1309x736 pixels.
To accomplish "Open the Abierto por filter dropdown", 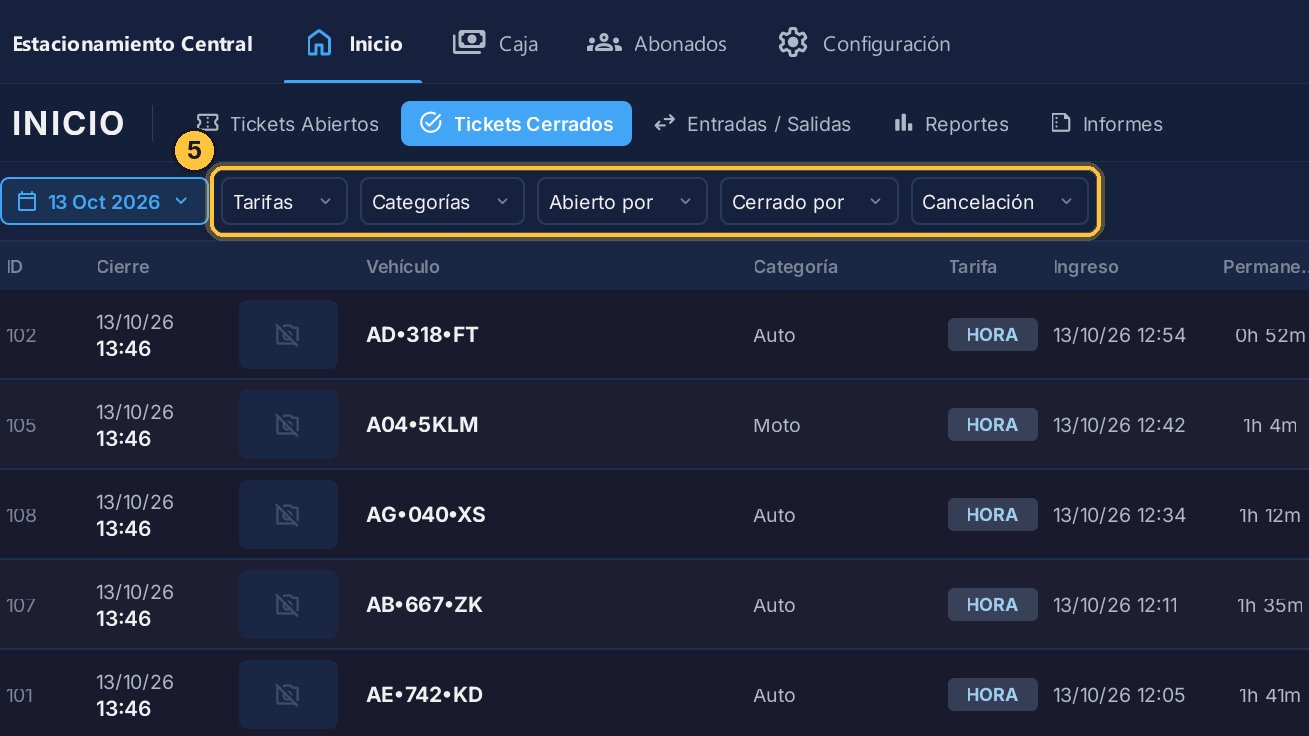I will pyautogui.click(x=622, y=202).
